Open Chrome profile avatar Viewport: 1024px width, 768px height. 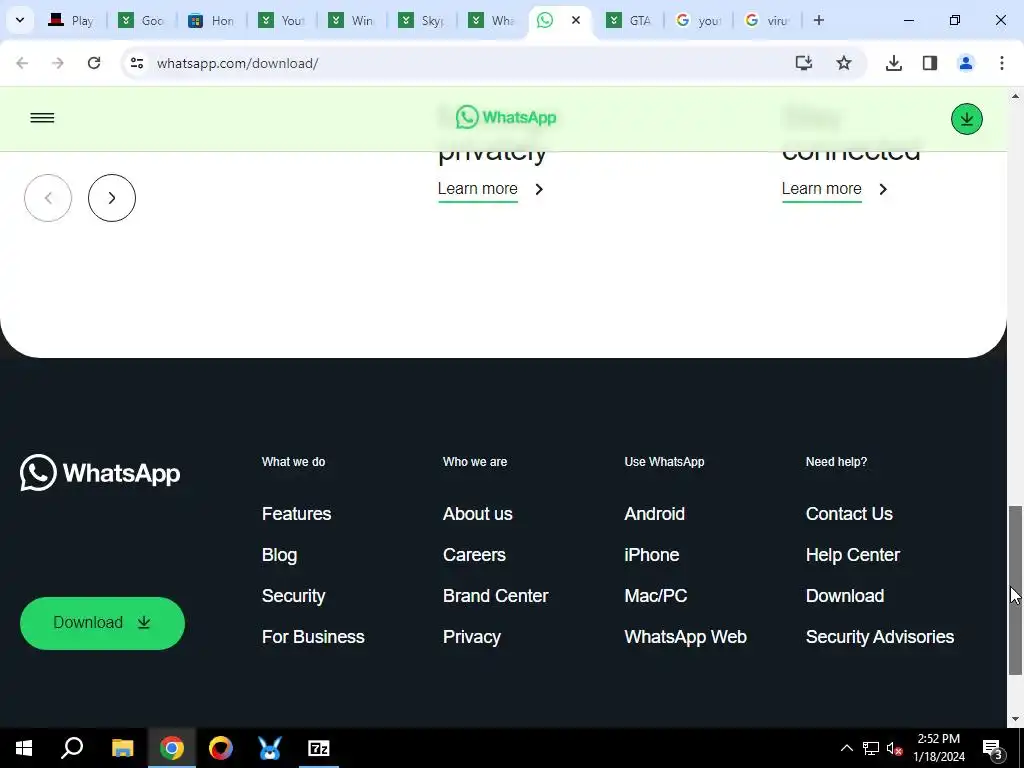[x=966, y=63]
